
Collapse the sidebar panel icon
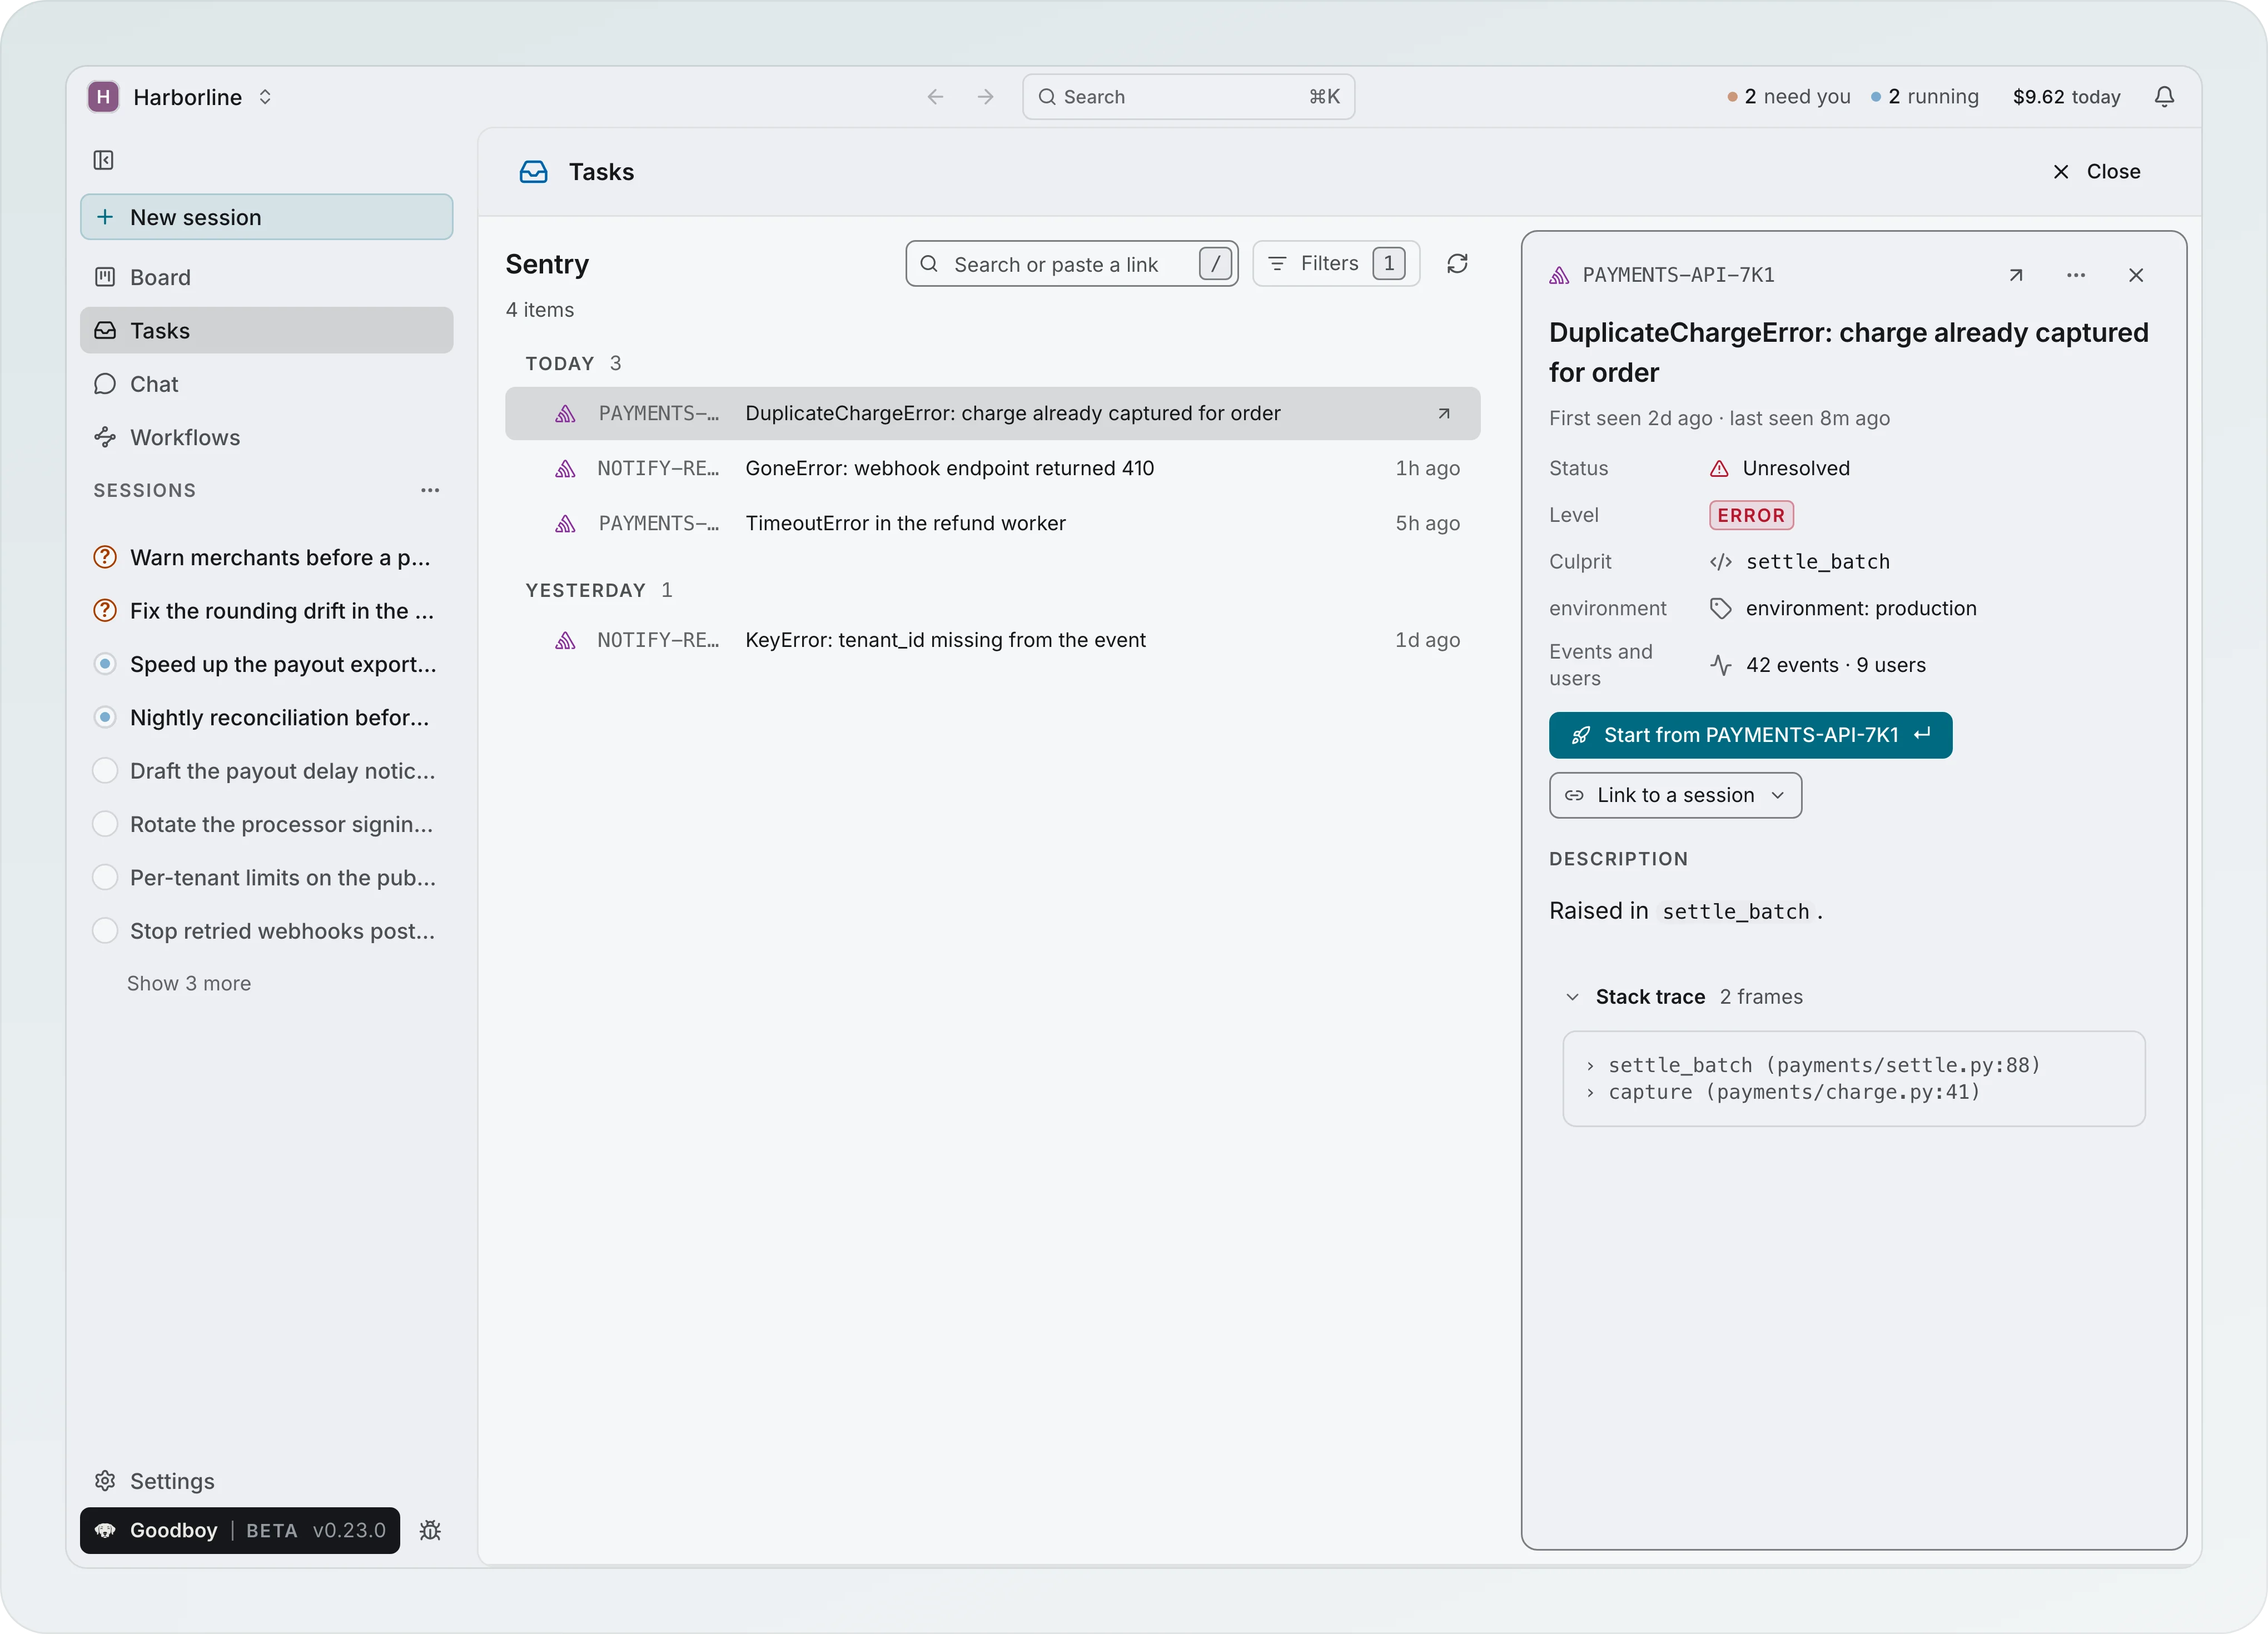pyautogui.click(x=103, y=160)
